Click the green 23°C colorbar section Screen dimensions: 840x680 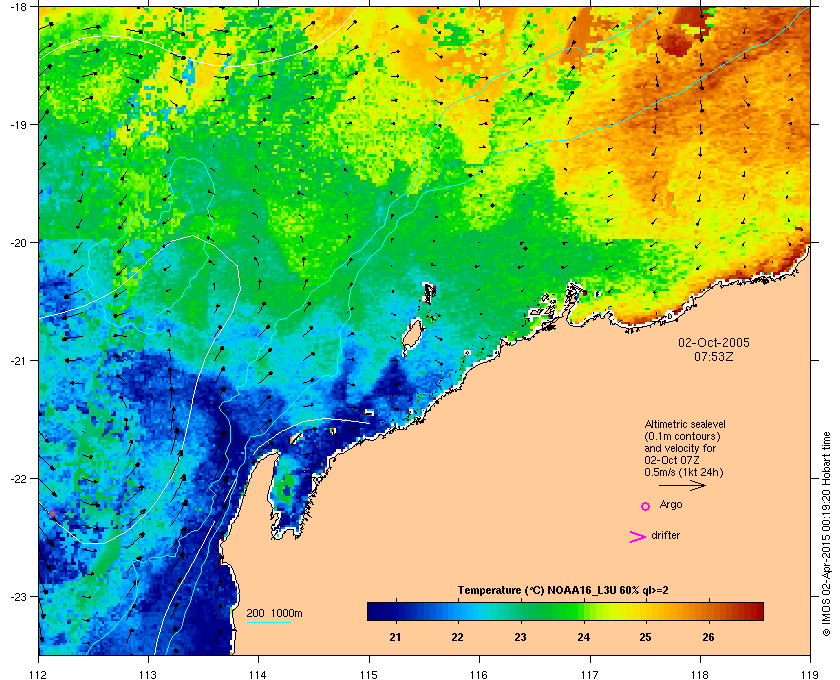[x=521, y=611]
